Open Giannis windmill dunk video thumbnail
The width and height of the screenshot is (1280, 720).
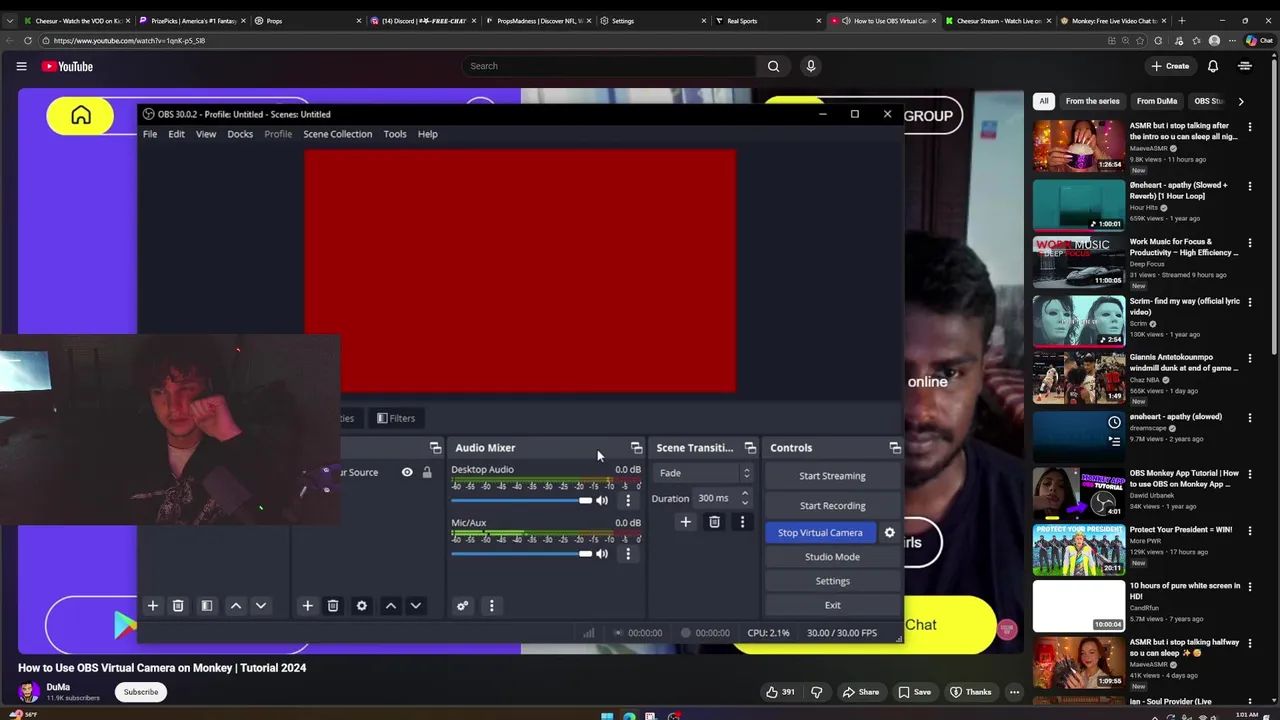(1079, 377)
